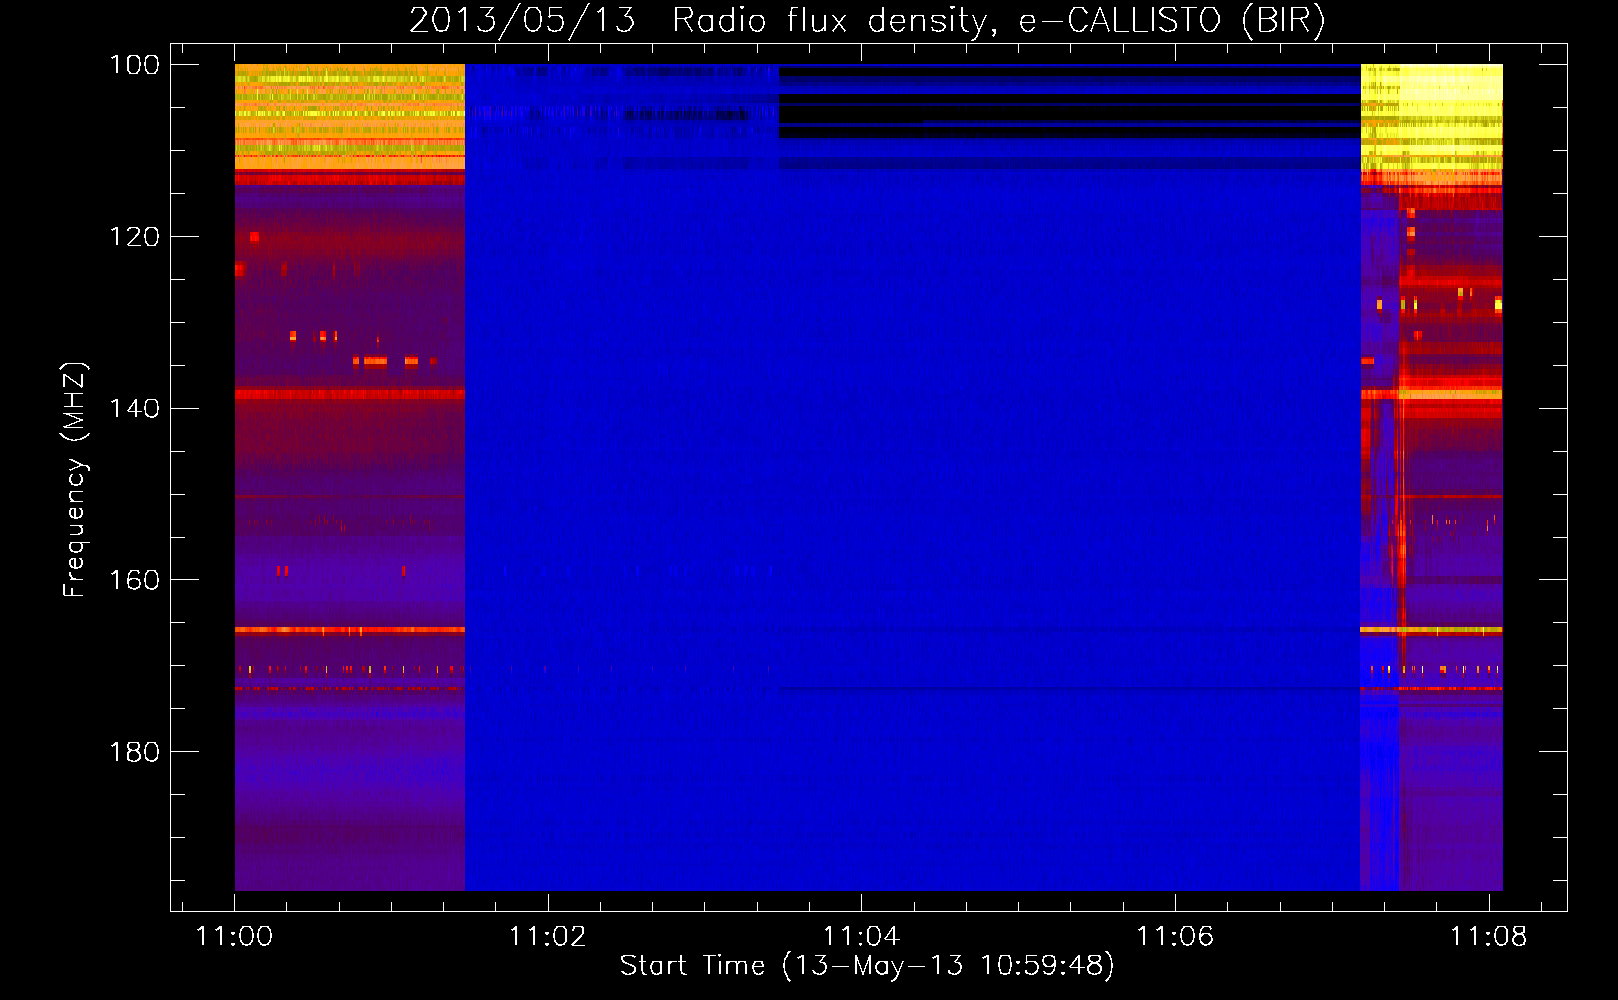Click the '140' frequency tick label
This screenshot has height=1000, width=1618.
pyautogui.click(x=135, y=408)
